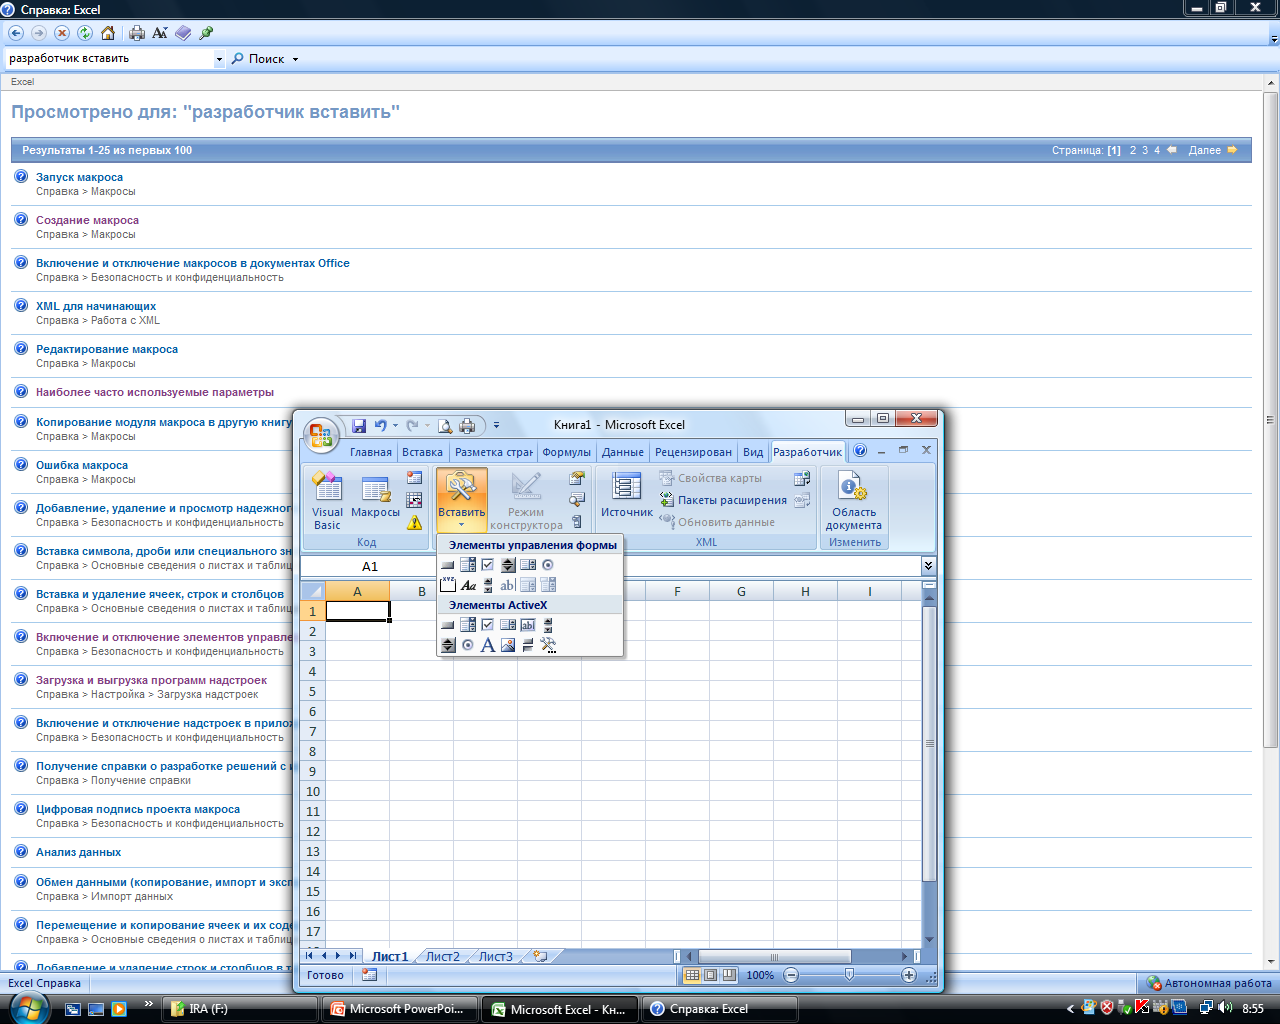Click the Help search text field
Viewport: 1280px width, 1024px height.
pos(110,59)
